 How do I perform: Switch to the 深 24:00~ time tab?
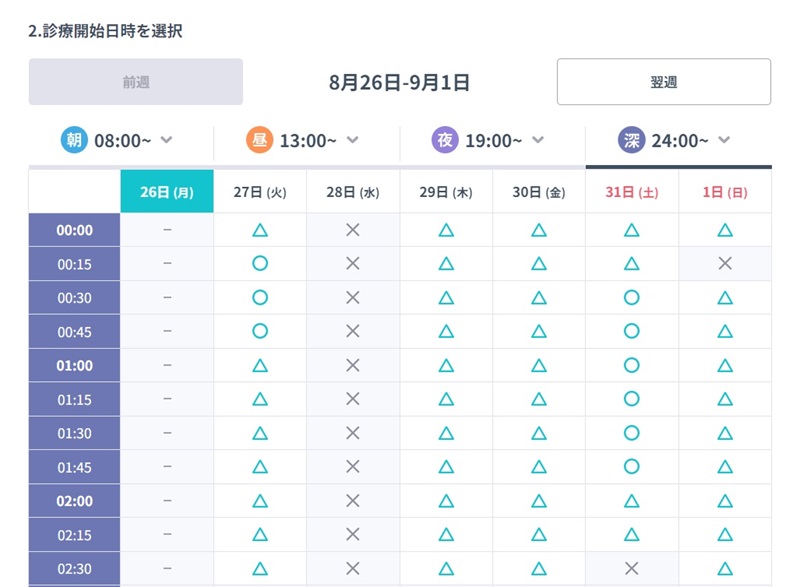pos(679,140)
